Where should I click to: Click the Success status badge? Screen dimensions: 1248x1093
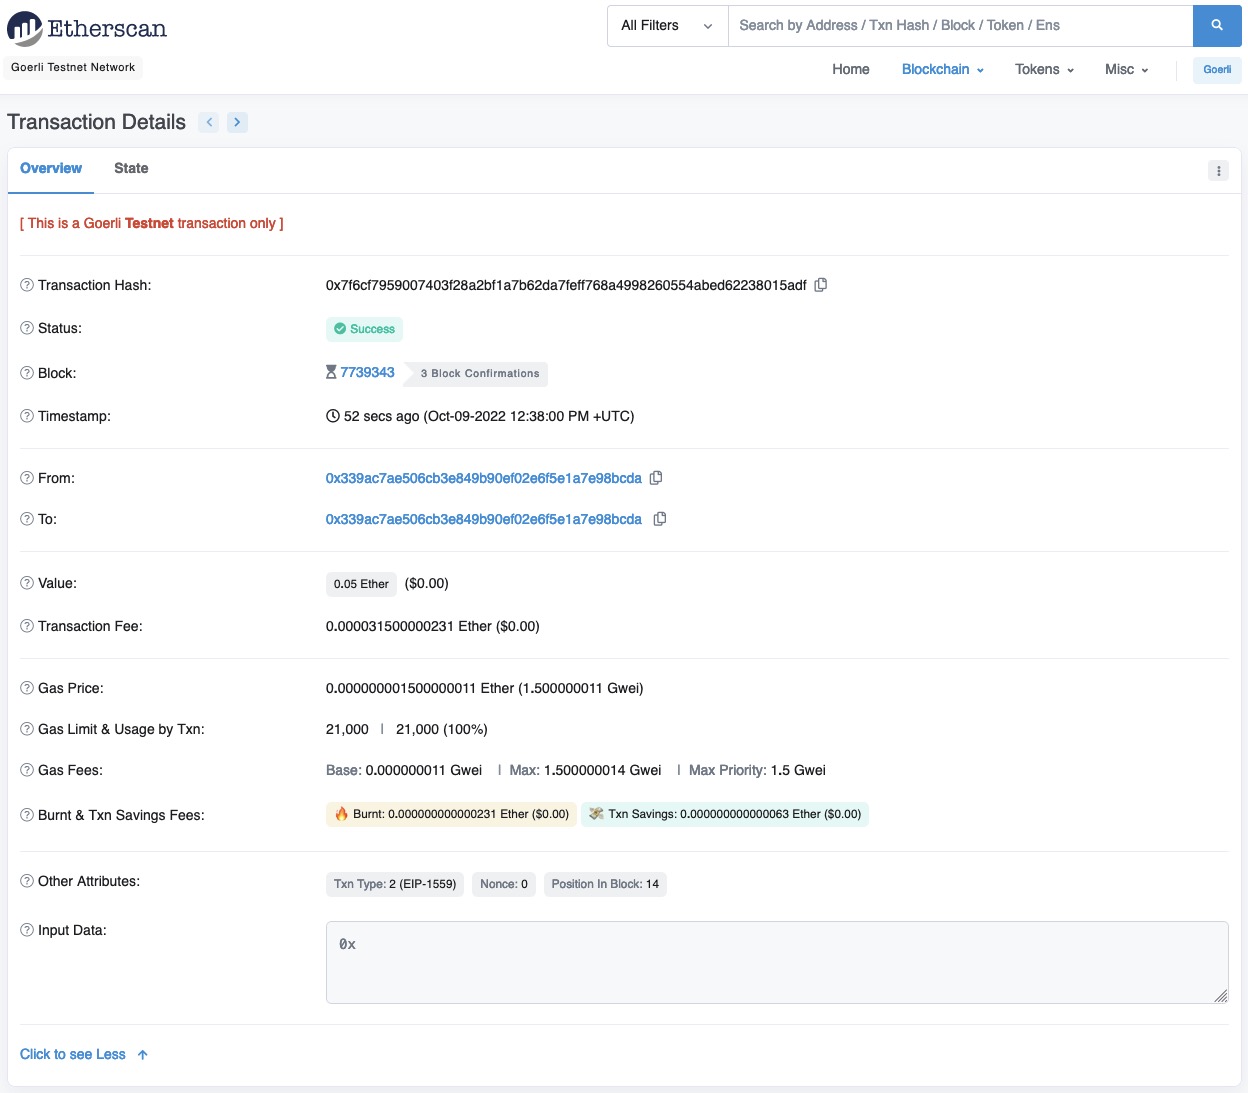coord(364,329)
